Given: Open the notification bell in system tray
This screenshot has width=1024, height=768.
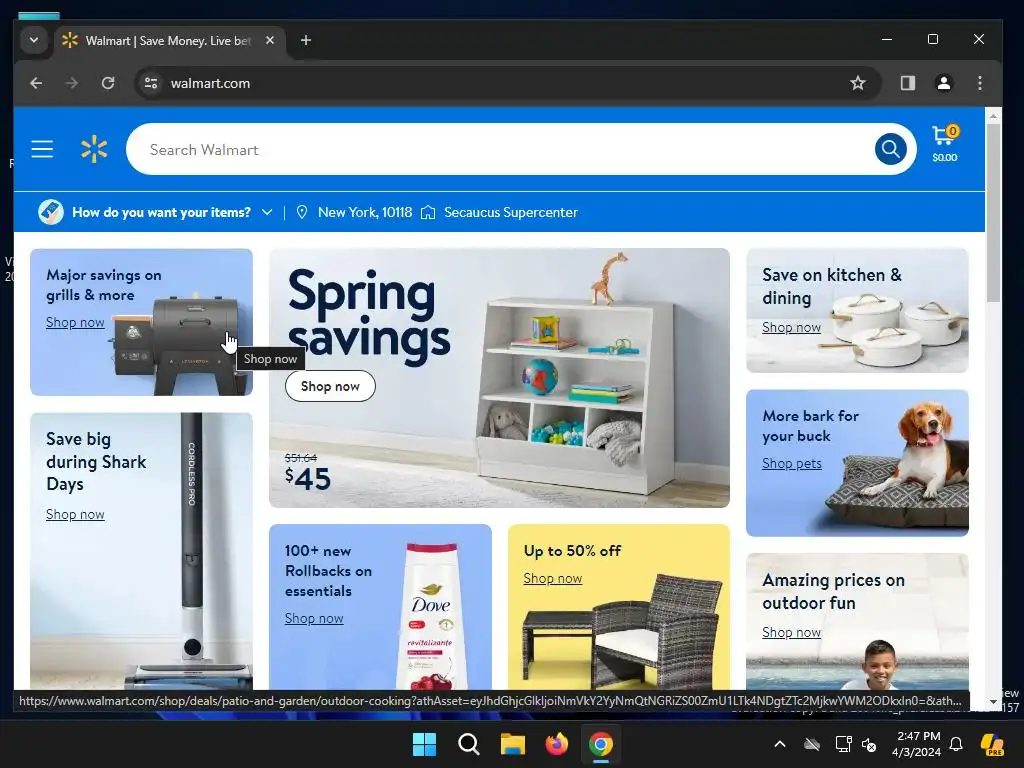Looking at the screenshot, I should pyautogui.click(x=956, y=744).
